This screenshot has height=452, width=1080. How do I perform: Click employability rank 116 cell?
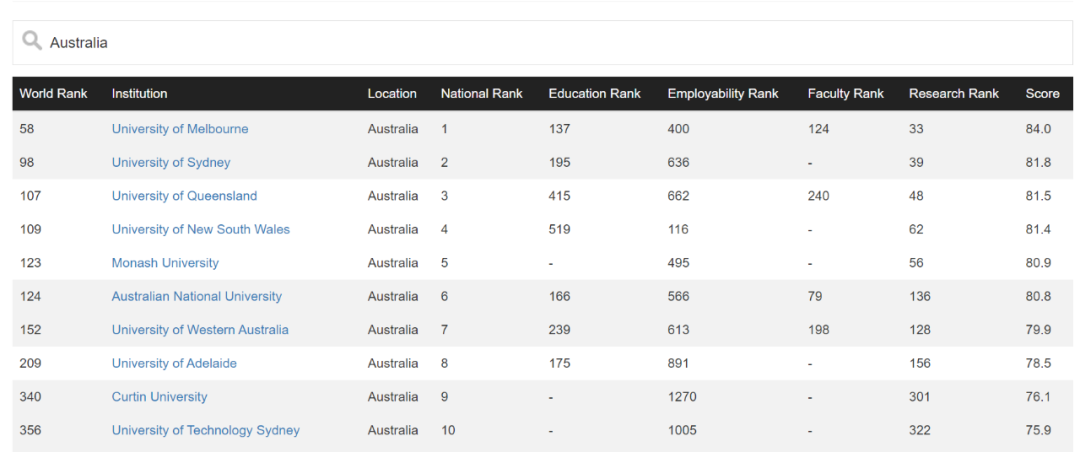click(678, 229)
